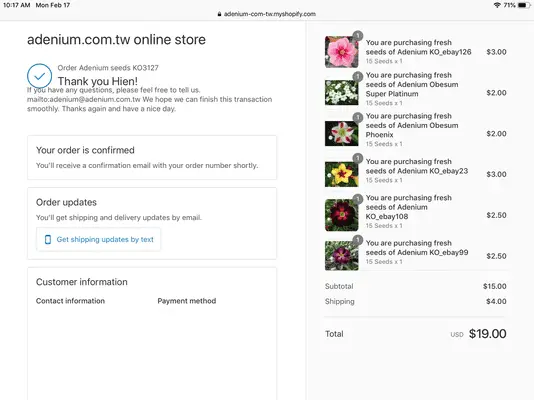Image resolution: width=534 pixels, height=400 pixels.
Task: Open the yellow KO_ebay23 flower thumbnail
Action: tap(342, 174)
